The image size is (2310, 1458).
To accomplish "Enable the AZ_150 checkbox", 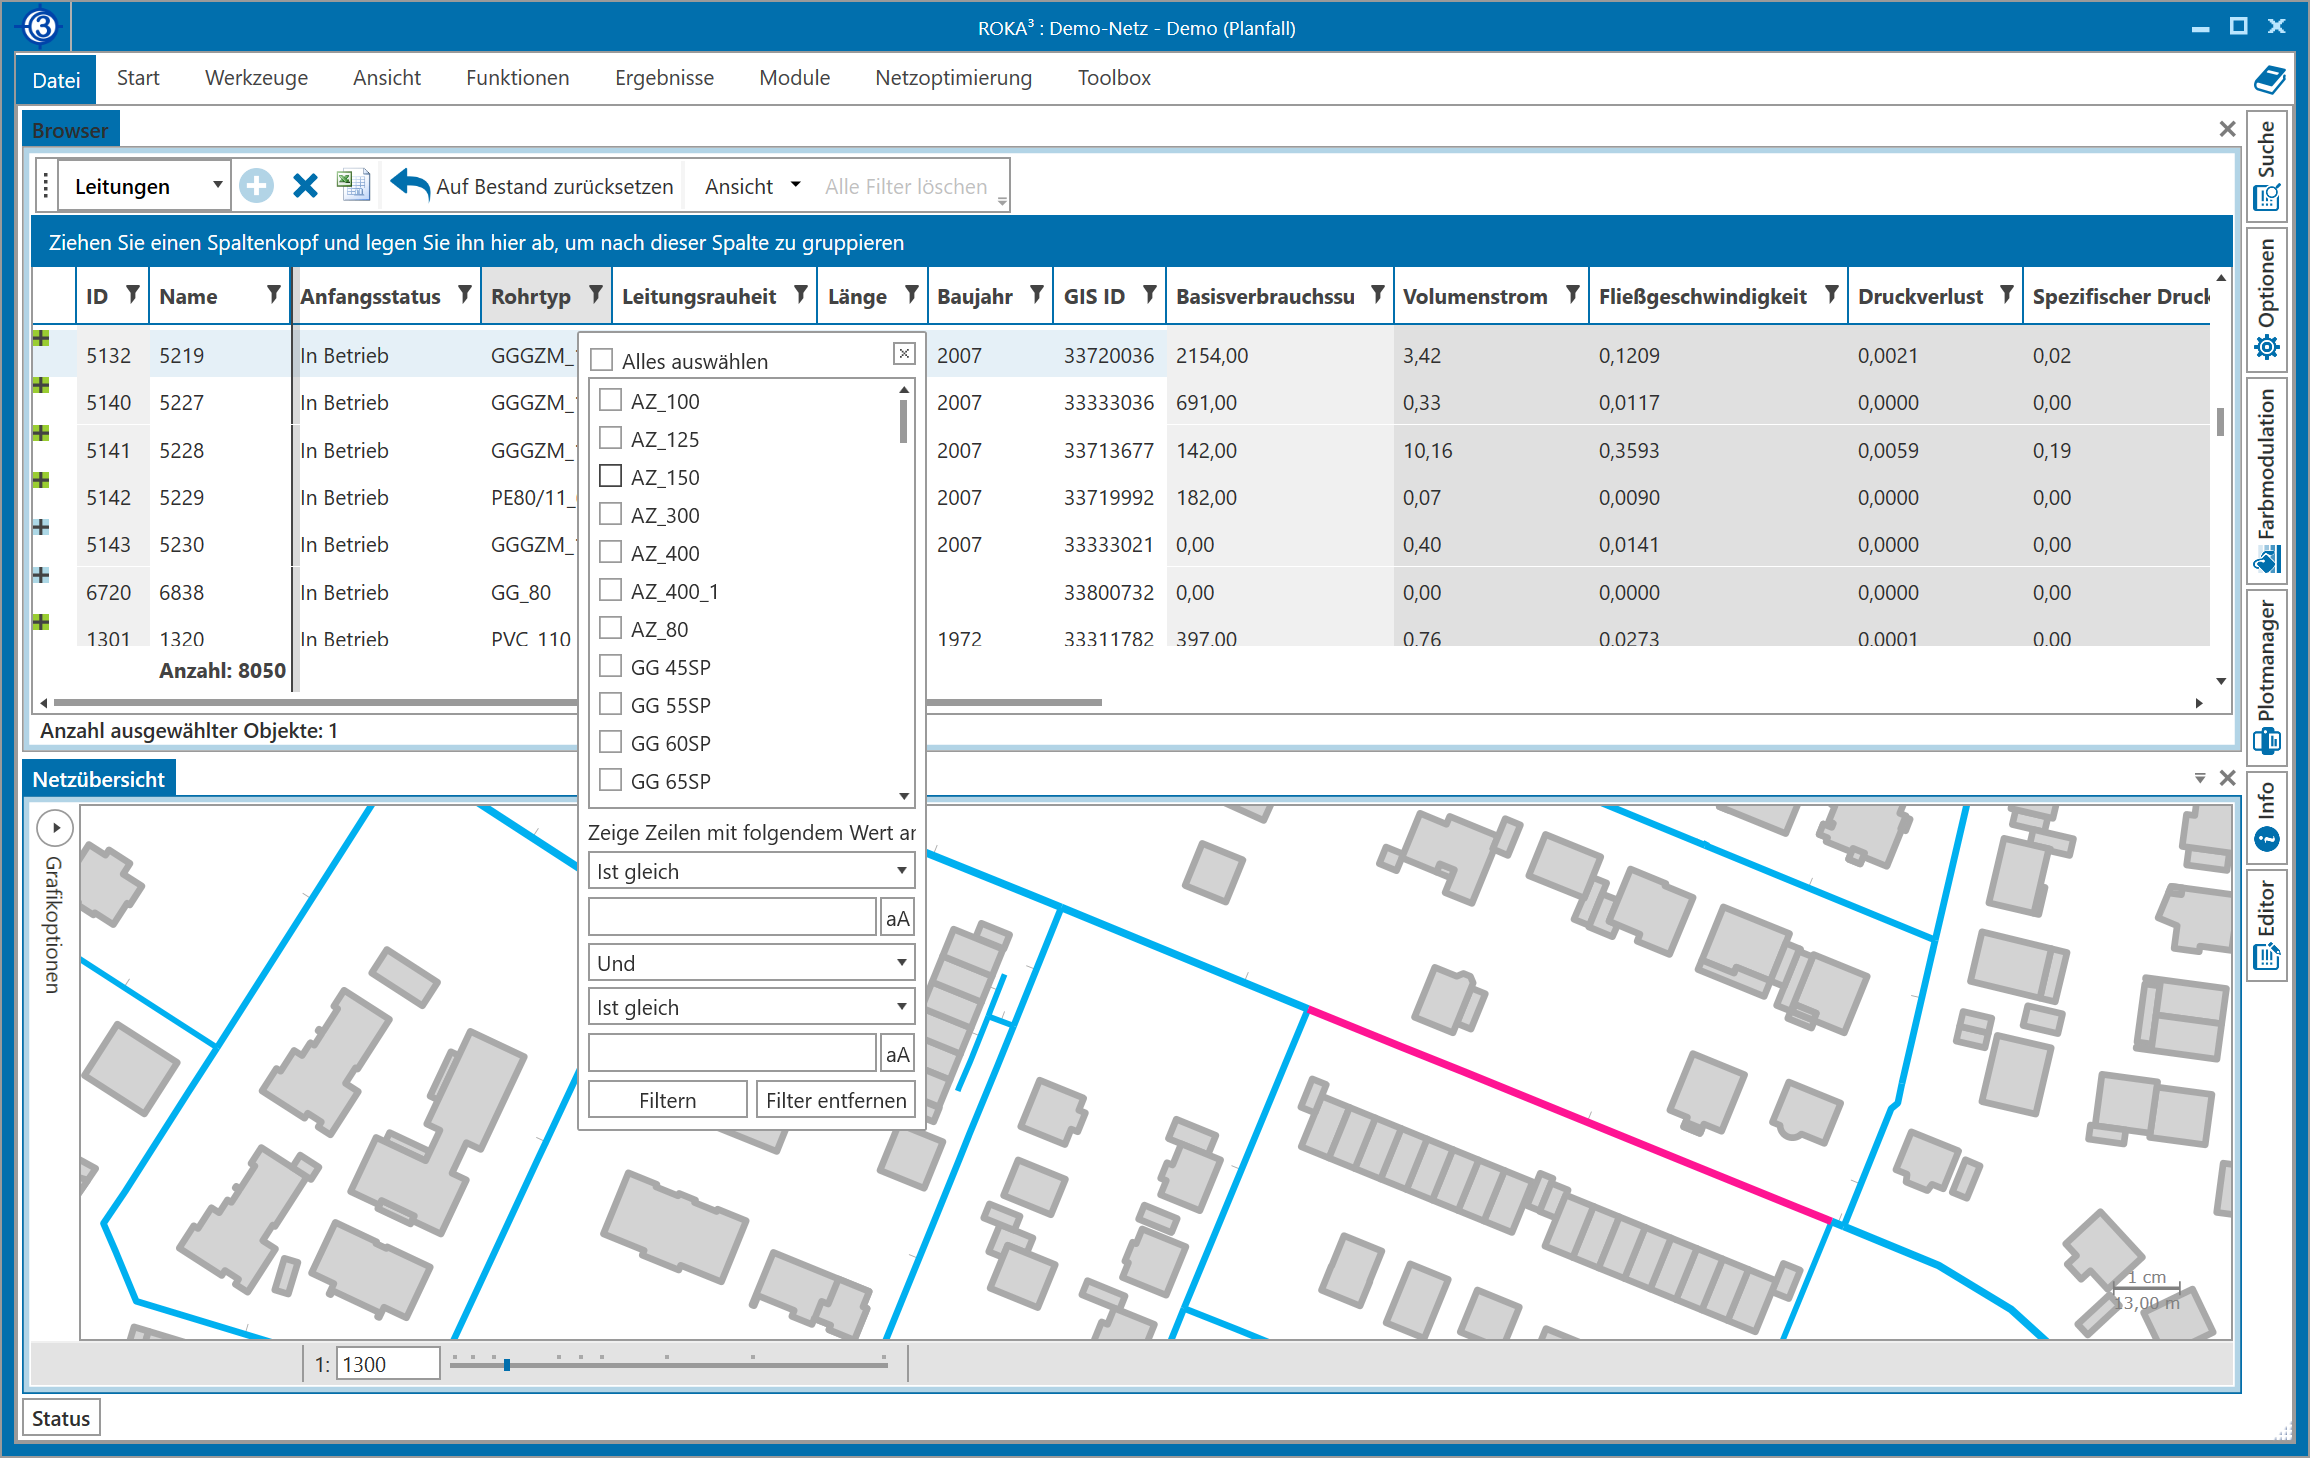I will (x=611, y=477).
